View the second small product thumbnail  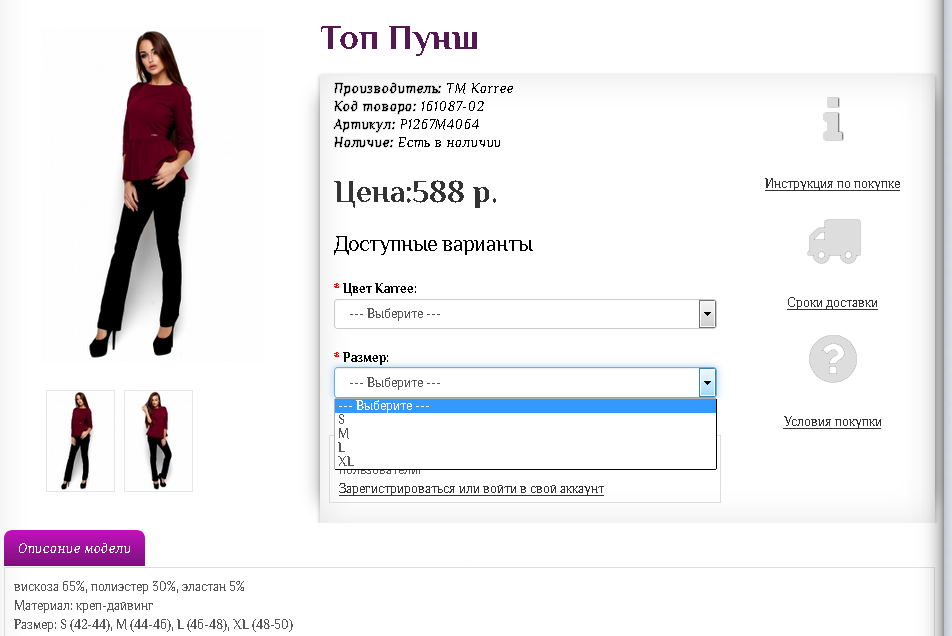point(158,441)
